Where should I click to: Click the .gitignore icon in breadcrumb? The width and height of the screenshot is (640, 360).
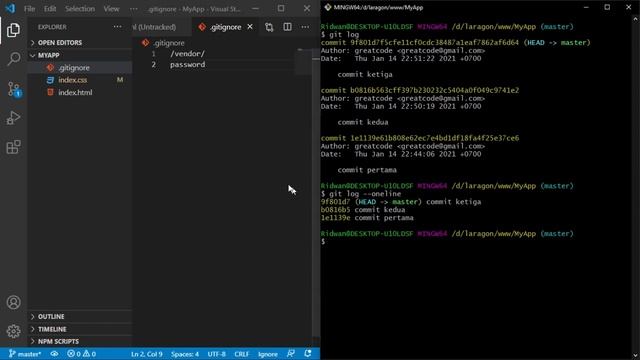[145, 42]
